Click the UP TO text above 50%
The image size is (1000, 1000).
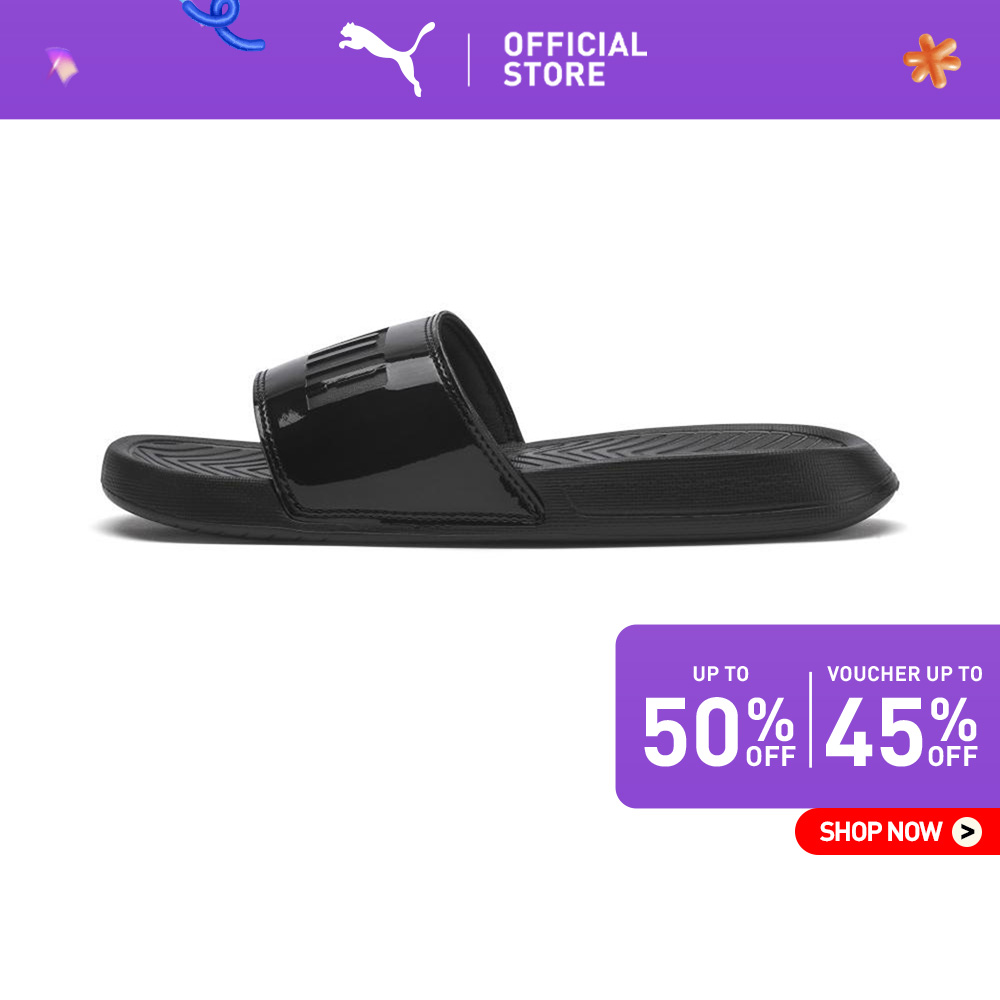point(721,673)
